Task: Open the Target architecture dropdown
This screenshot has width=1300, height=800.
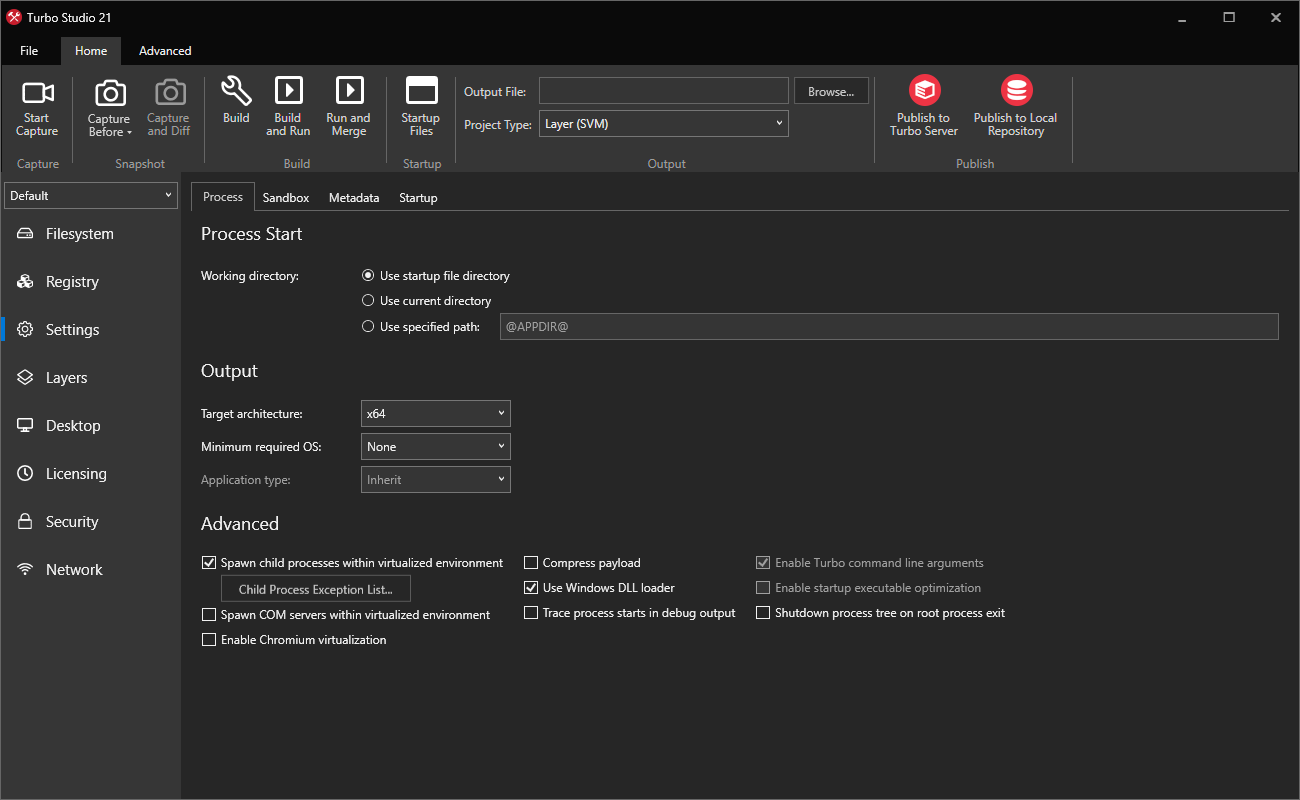Action: (435, 413)
